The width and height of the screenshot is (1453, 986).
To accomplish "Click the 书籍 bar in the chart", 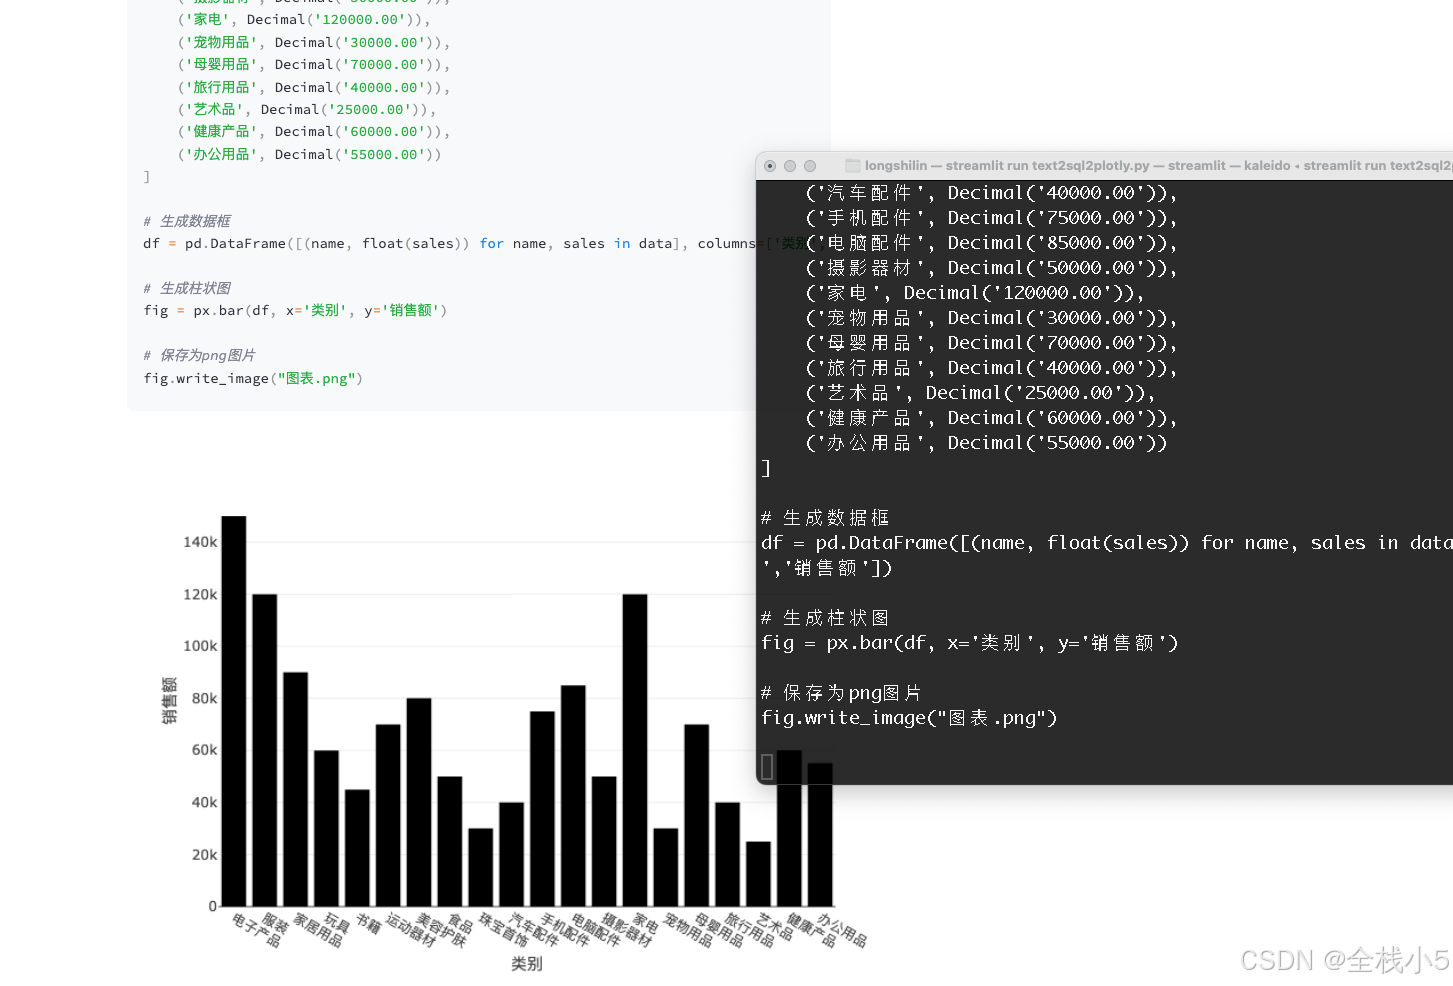I will pyautogui.click(x=357, y=848).
